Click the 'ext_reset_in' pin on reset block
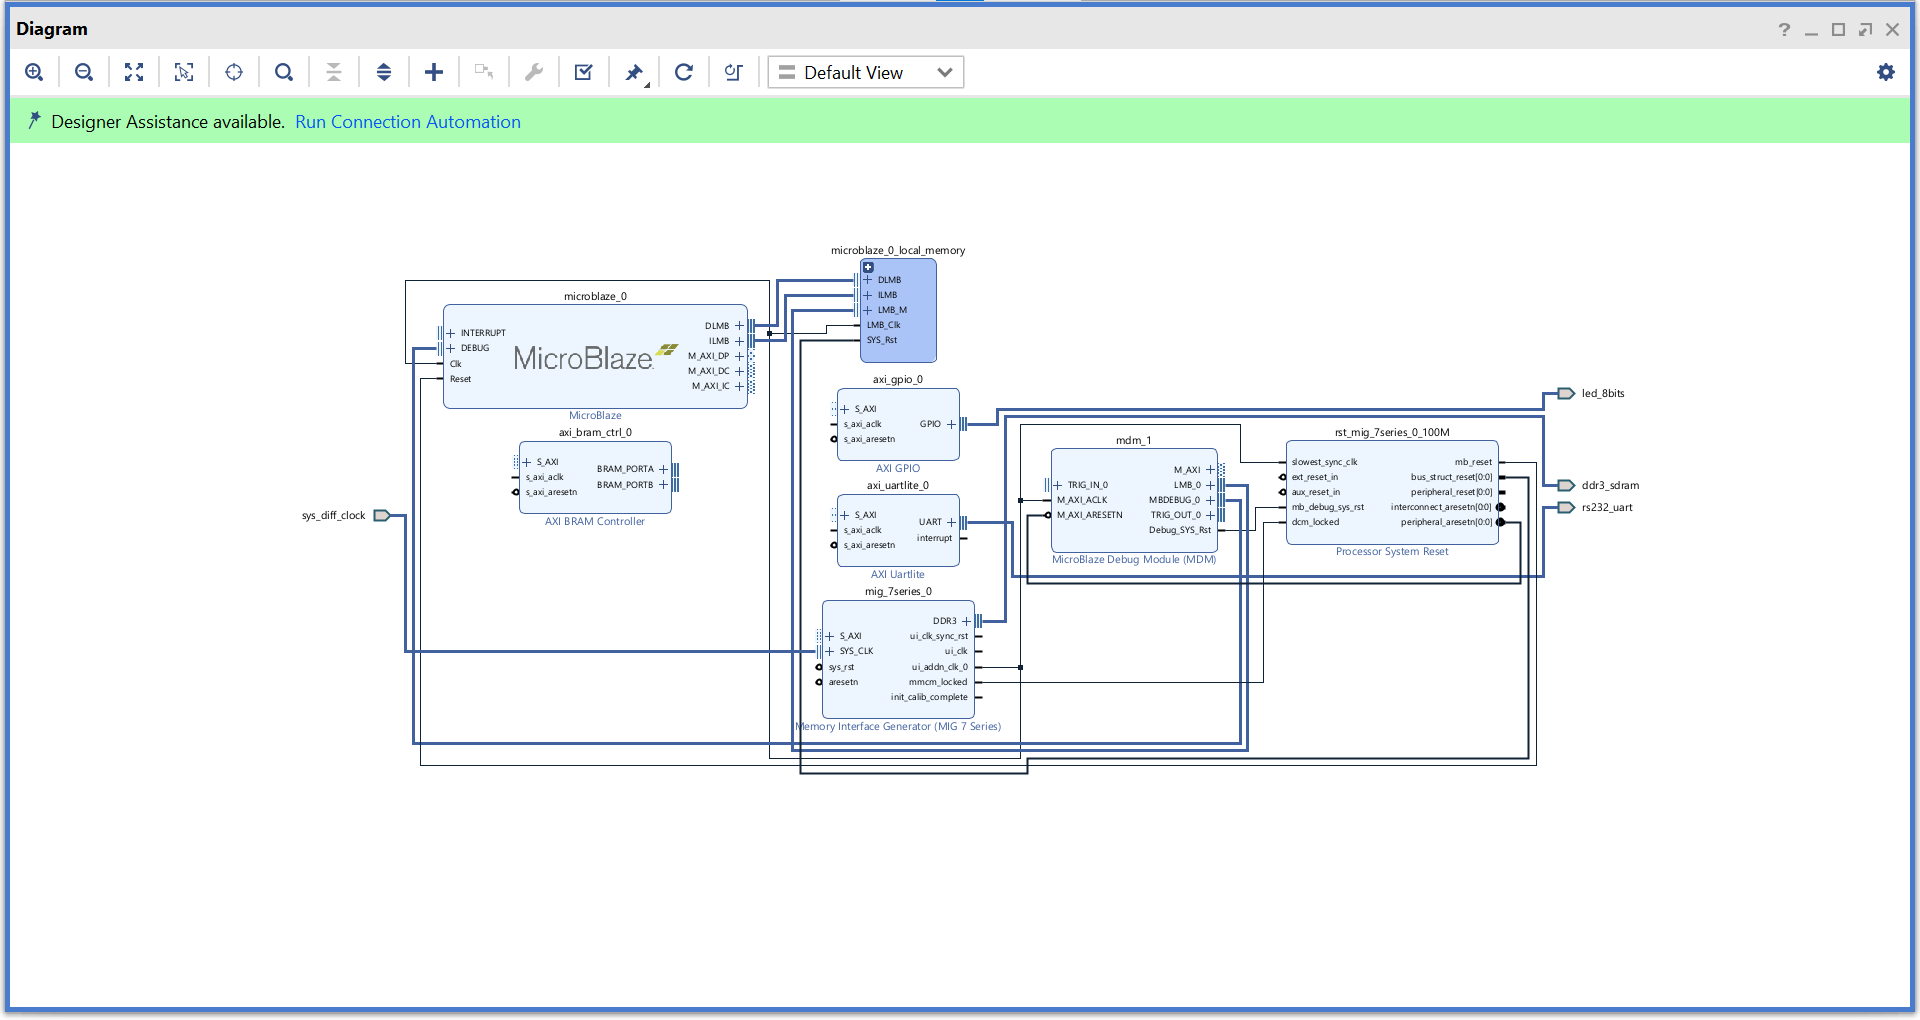 (1314, 477)
